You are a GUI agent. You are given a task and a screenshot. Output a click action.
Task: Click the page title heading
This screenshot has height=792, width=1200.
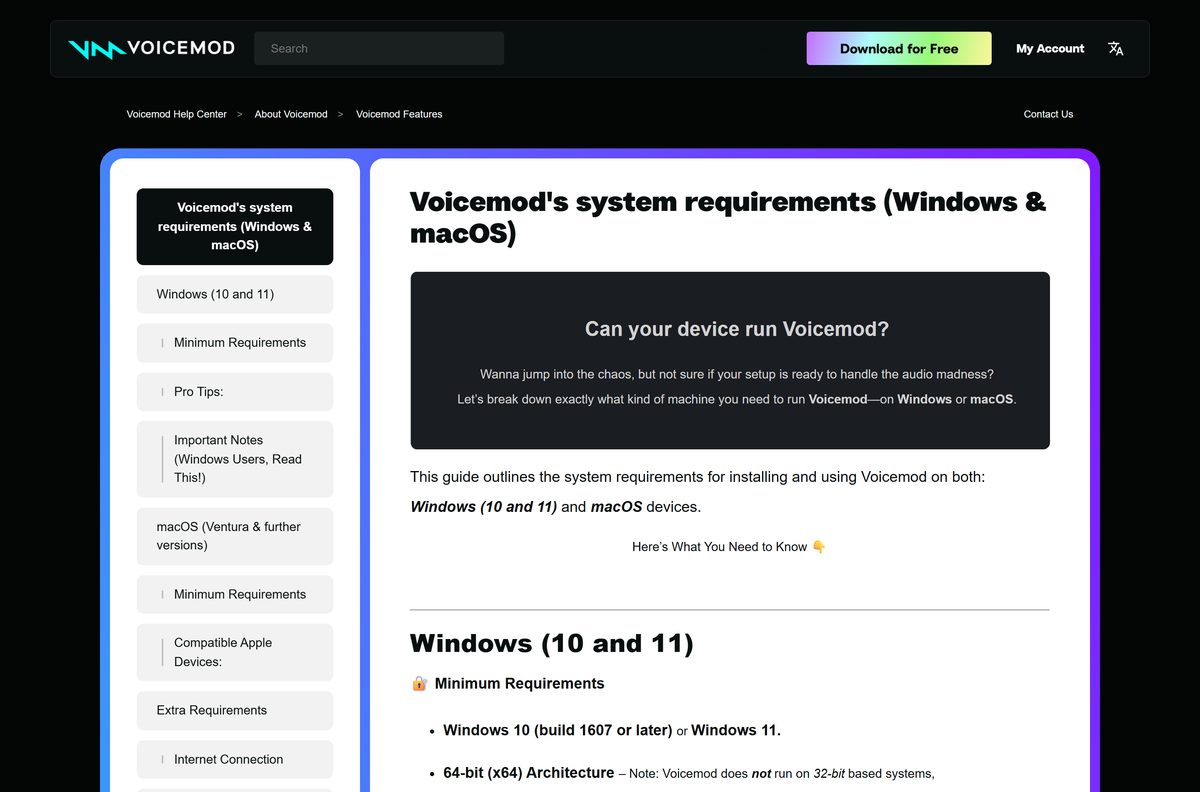pyautogui.click(x=728, y=218)
